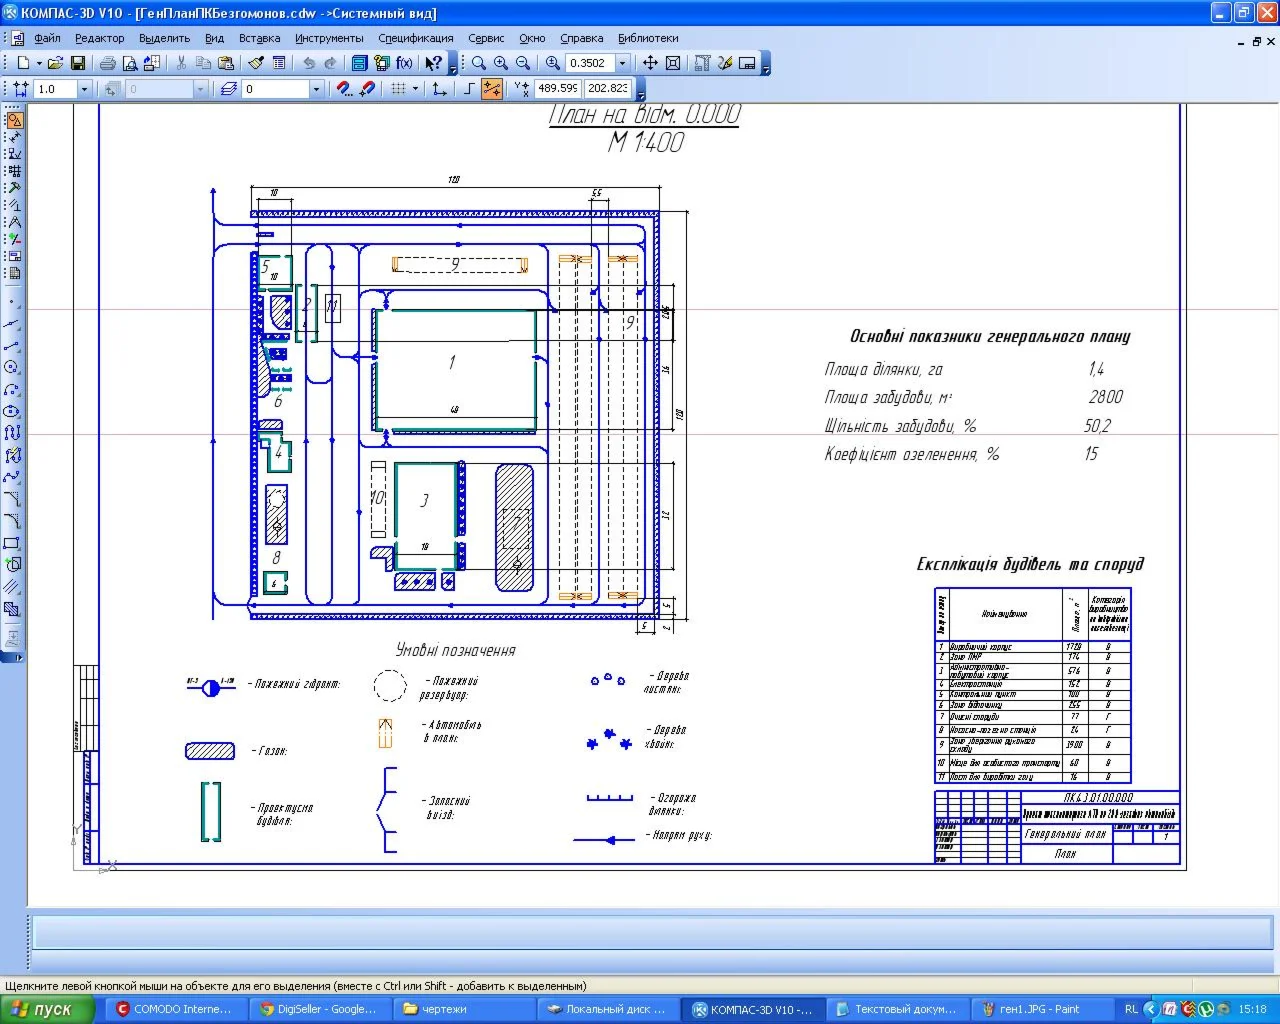Viewport: 1280px width, 1024px height.
Task: Toggle the grid display button
Action: tap(399, 89)
